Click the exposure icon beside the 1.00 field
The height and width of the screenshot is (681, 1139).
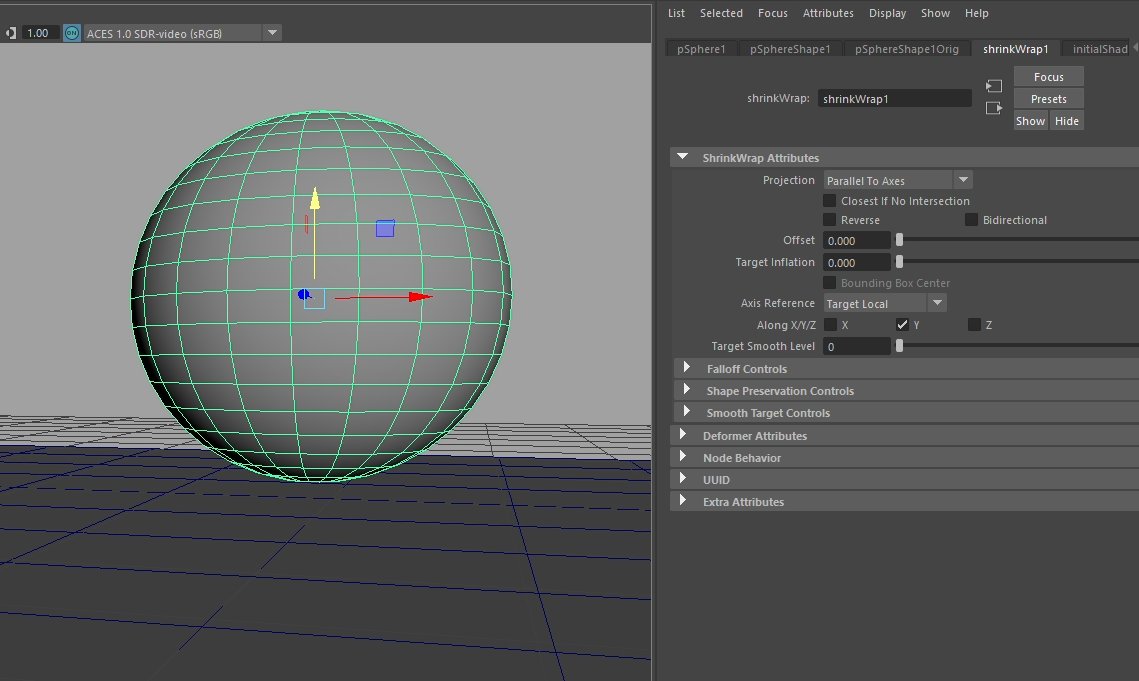pos(10,33)
